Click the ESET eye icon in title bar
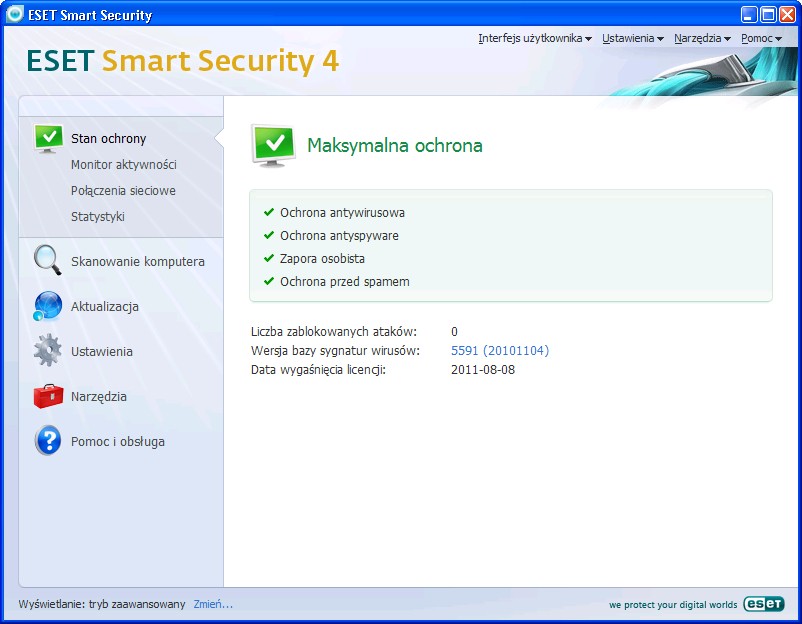This screenshot has width=802, height=624. click(x=15, y=14)
